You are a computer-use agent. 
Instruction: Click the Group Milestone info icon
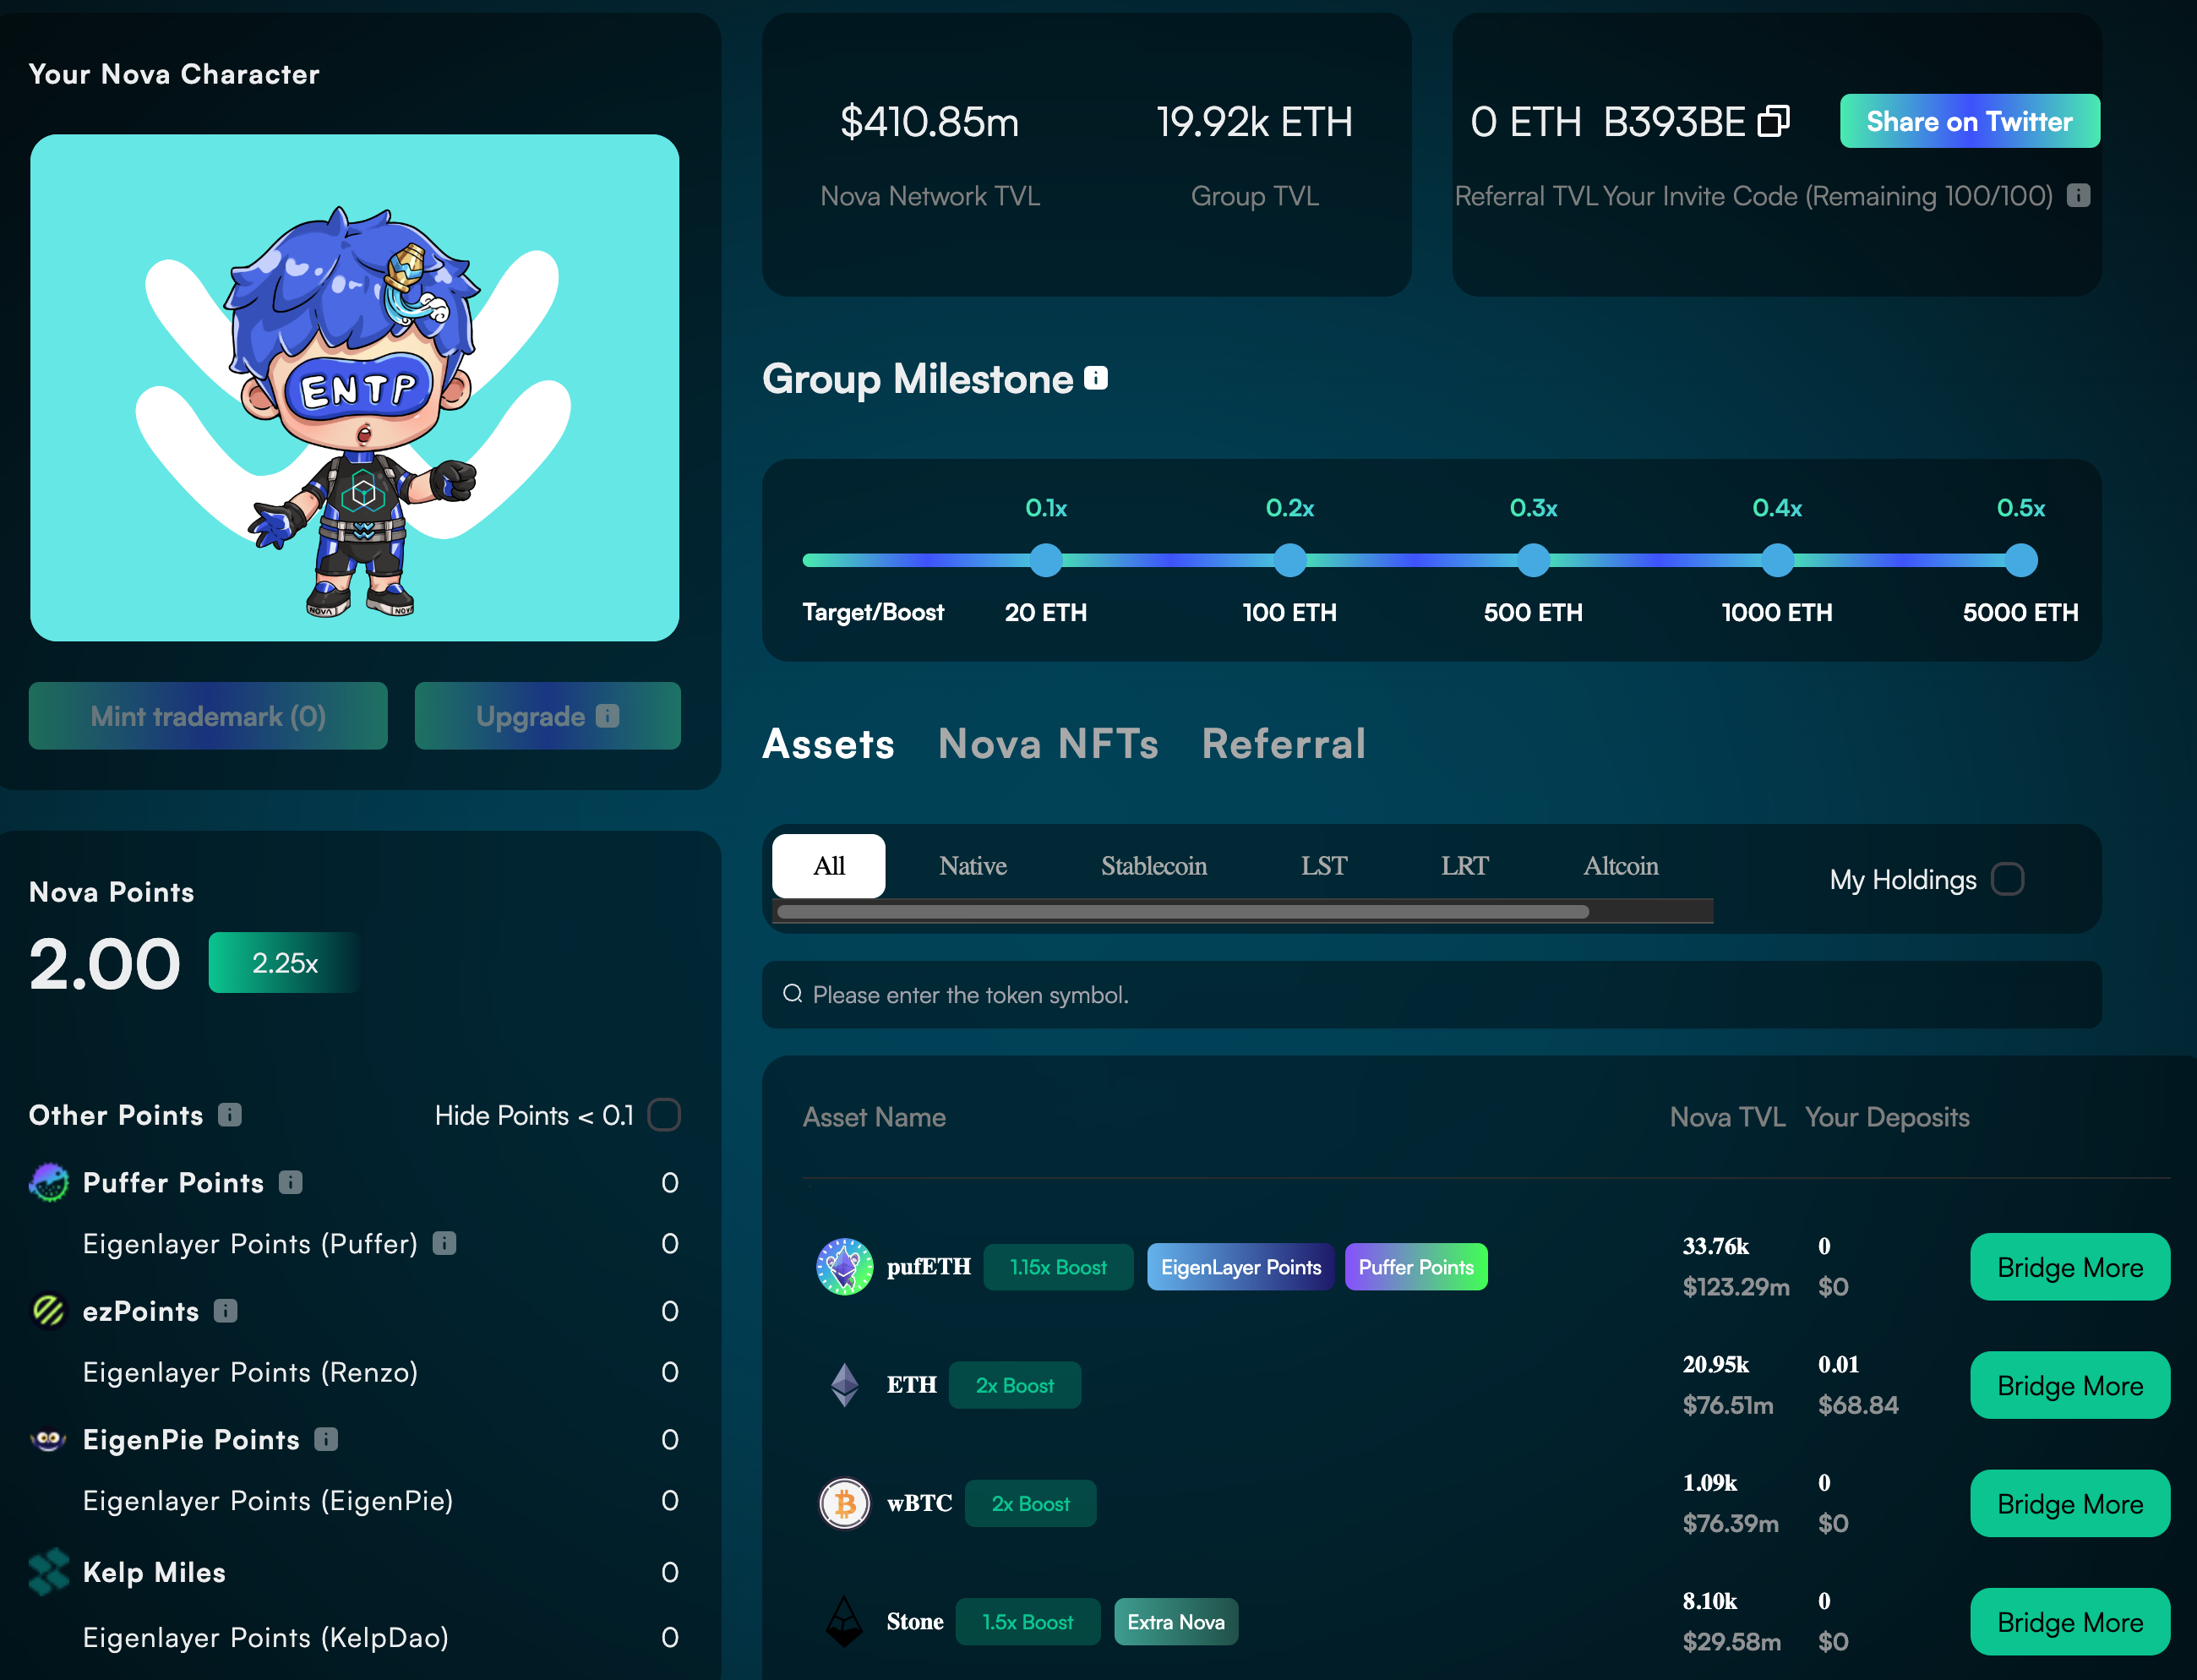[x=1096, y=378]
